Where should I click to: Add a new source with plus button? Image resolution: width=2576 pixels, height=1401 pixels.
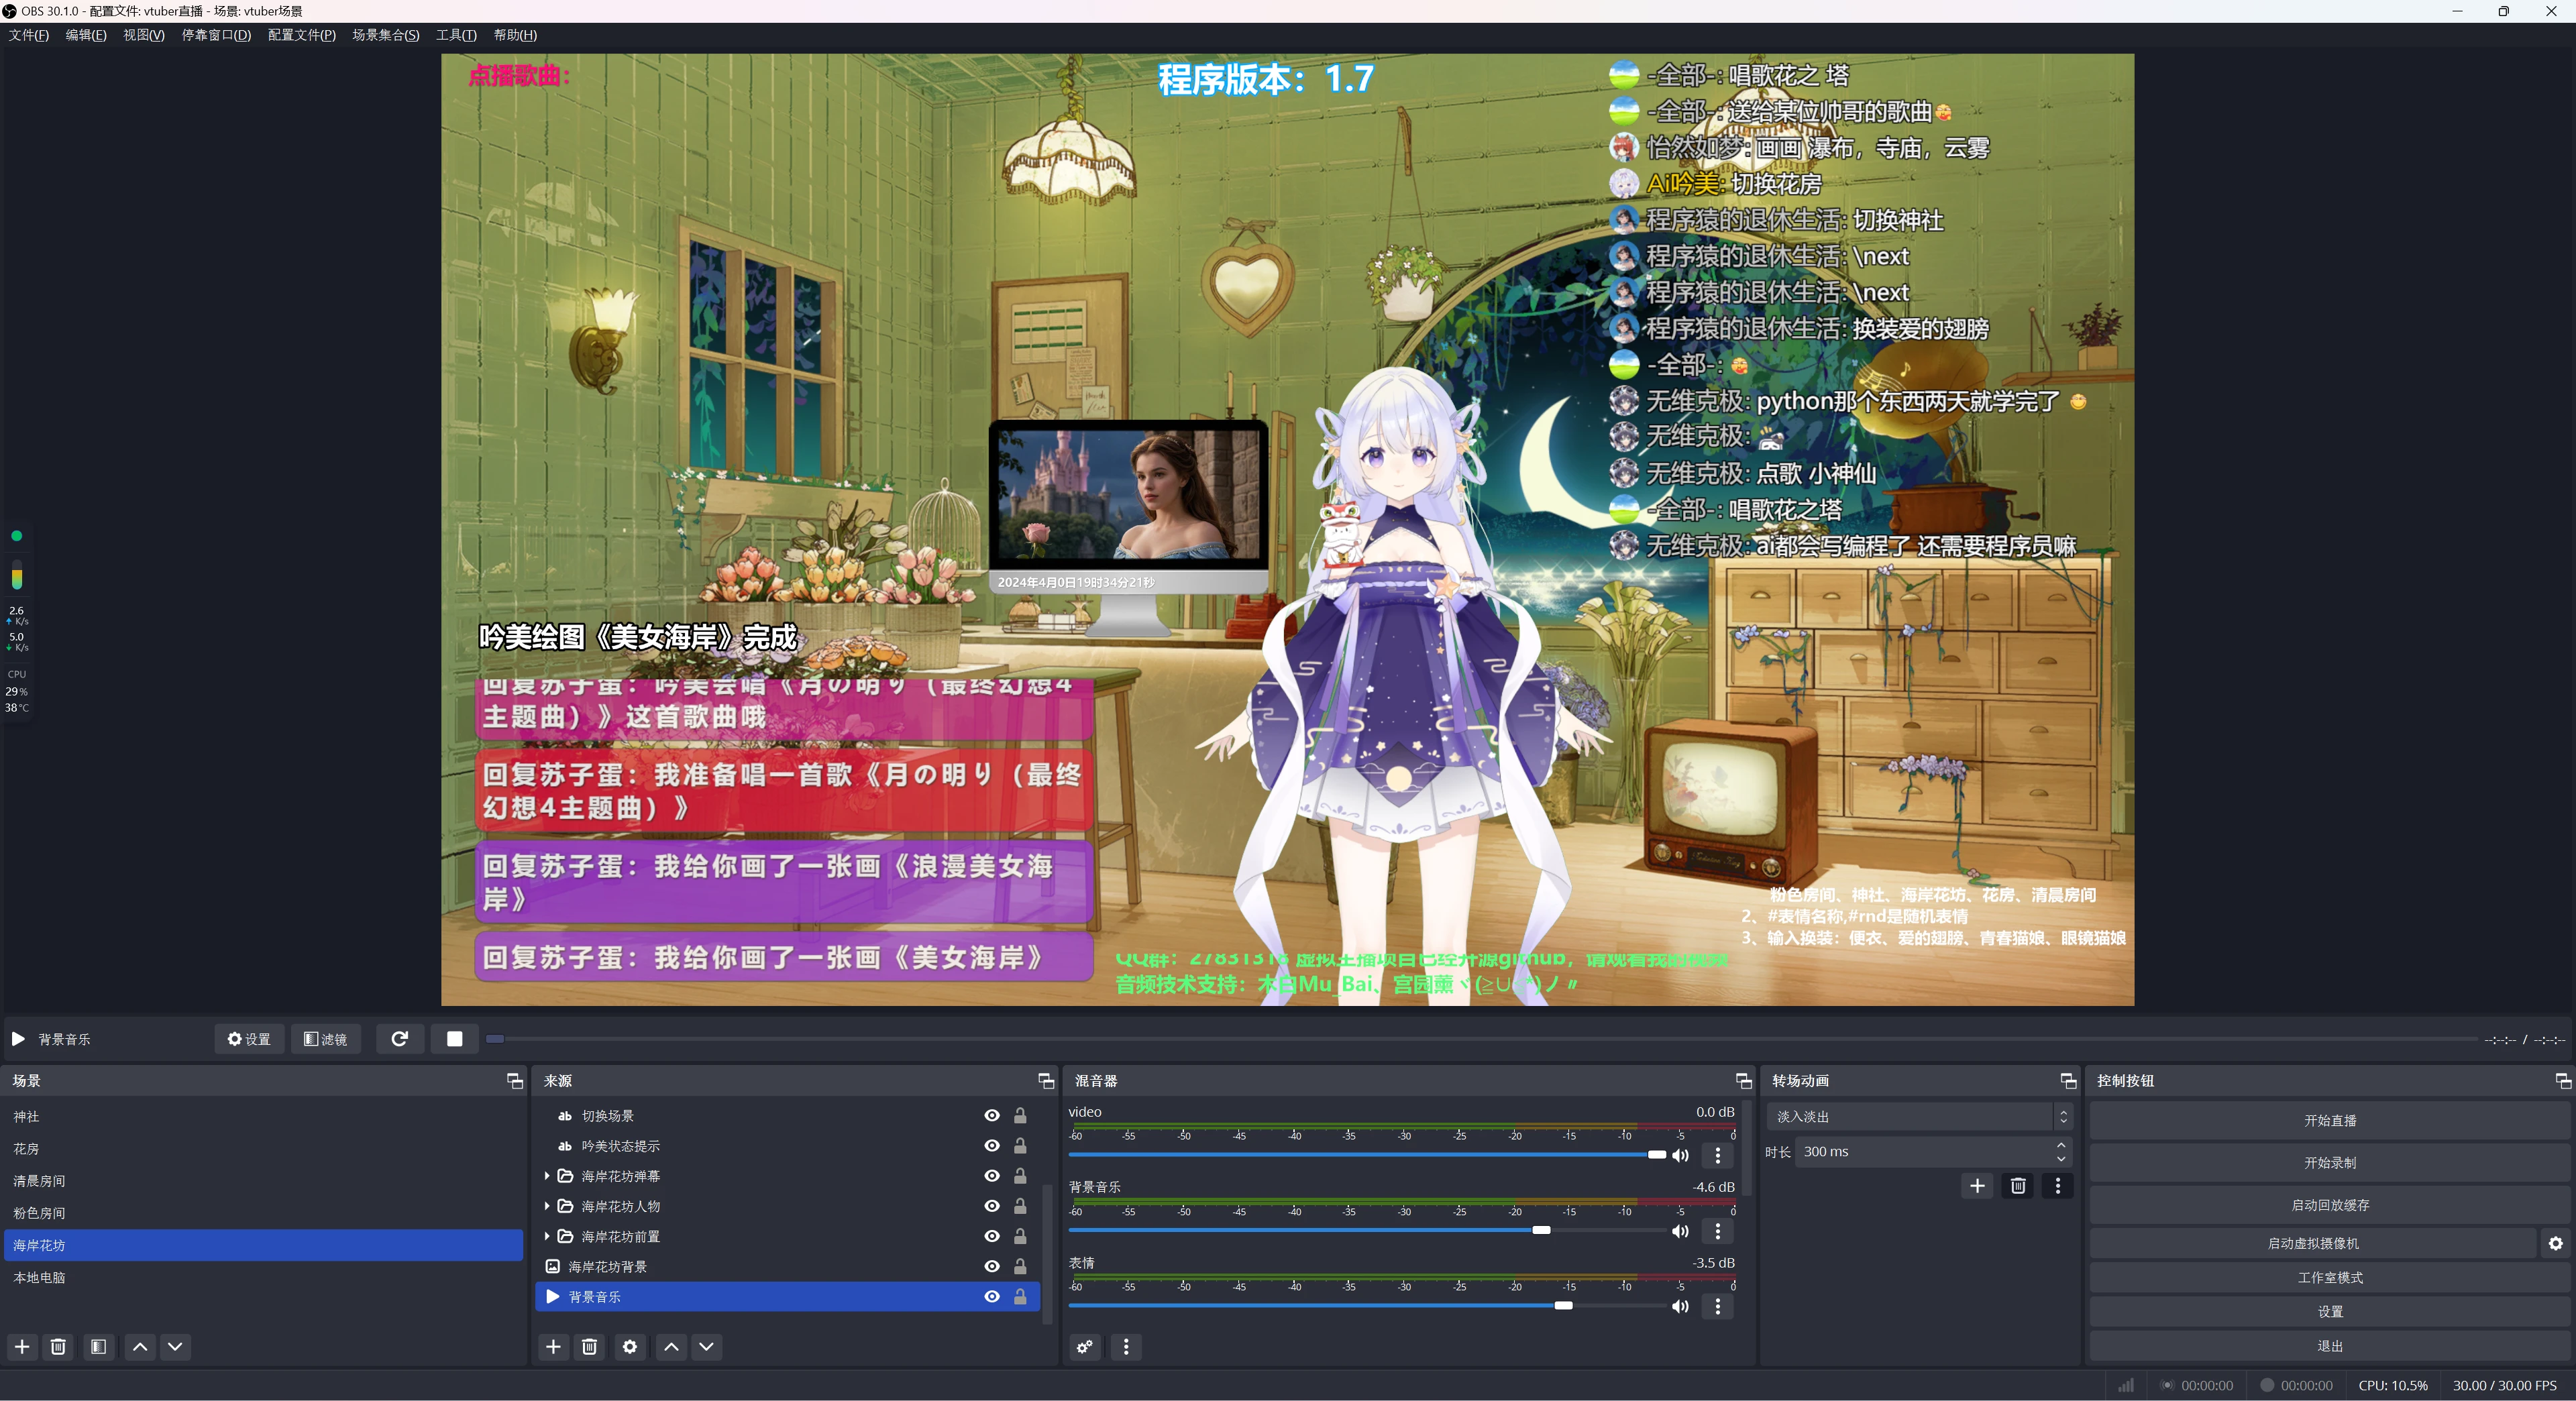click(x=553, y=1346)
